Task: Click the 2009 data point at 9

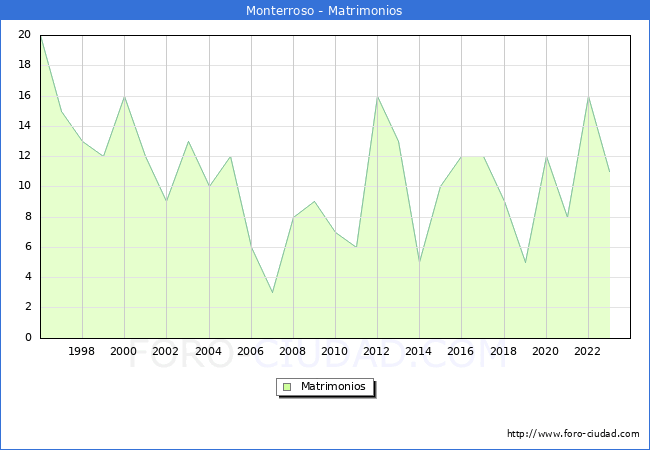Action: click(x=315, y=201)
